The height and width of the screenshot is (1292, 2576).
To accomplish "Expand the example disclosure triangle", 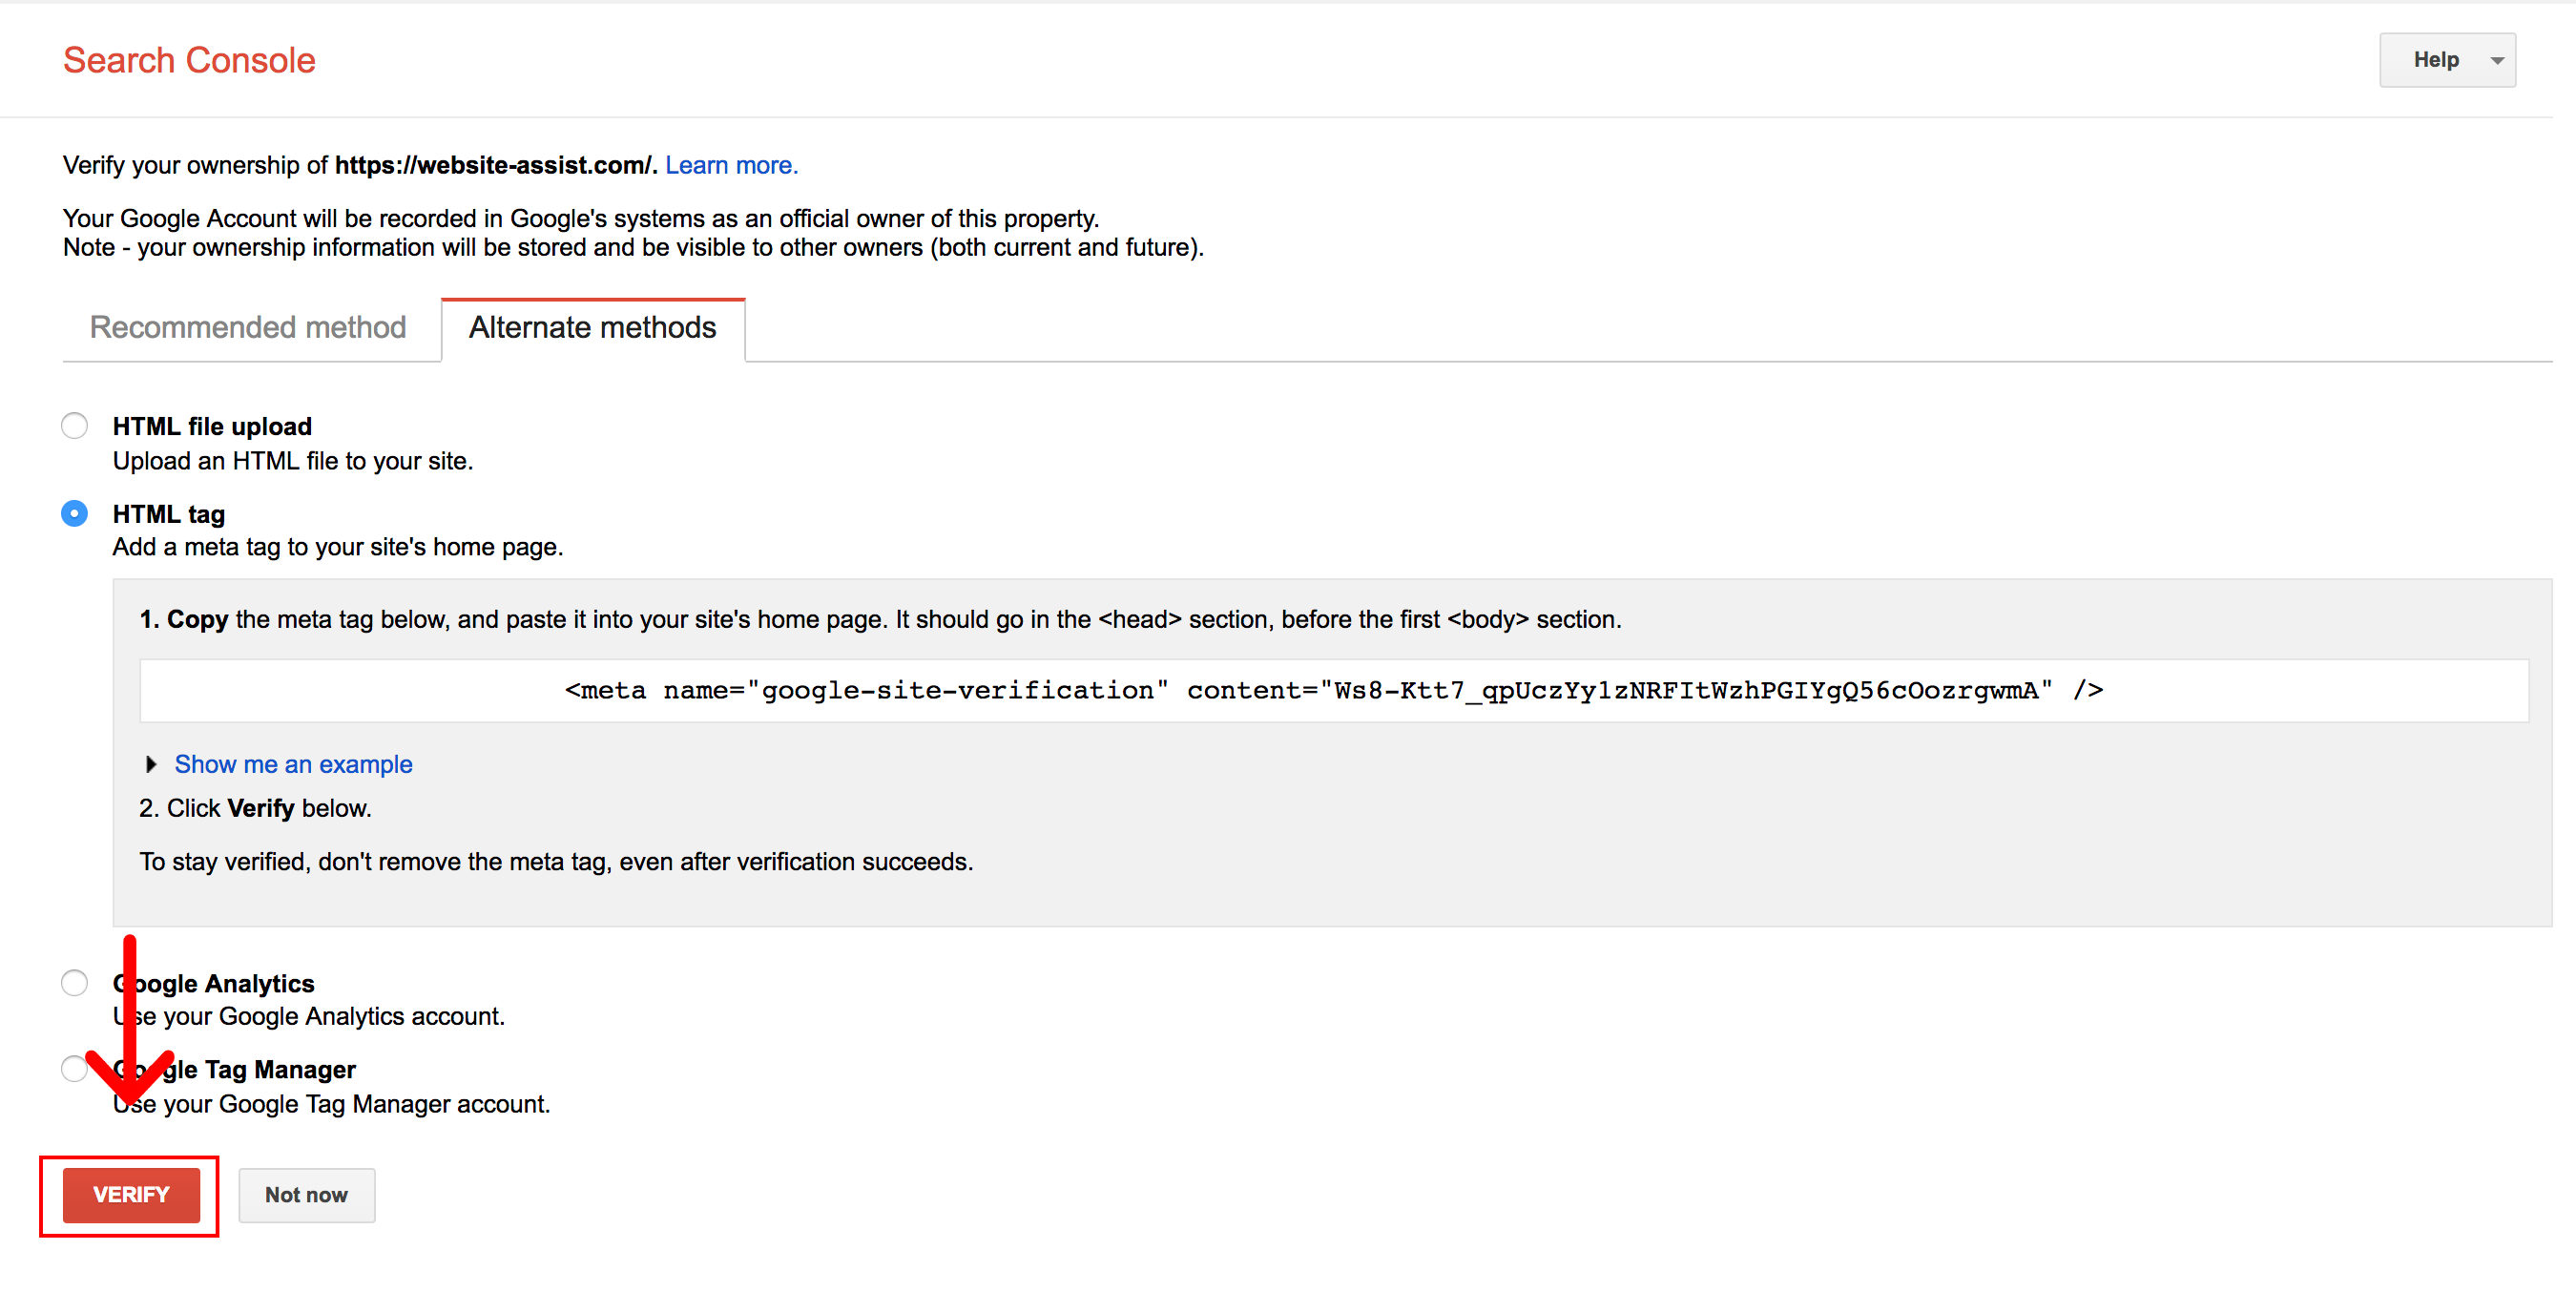I will [151, 764].
